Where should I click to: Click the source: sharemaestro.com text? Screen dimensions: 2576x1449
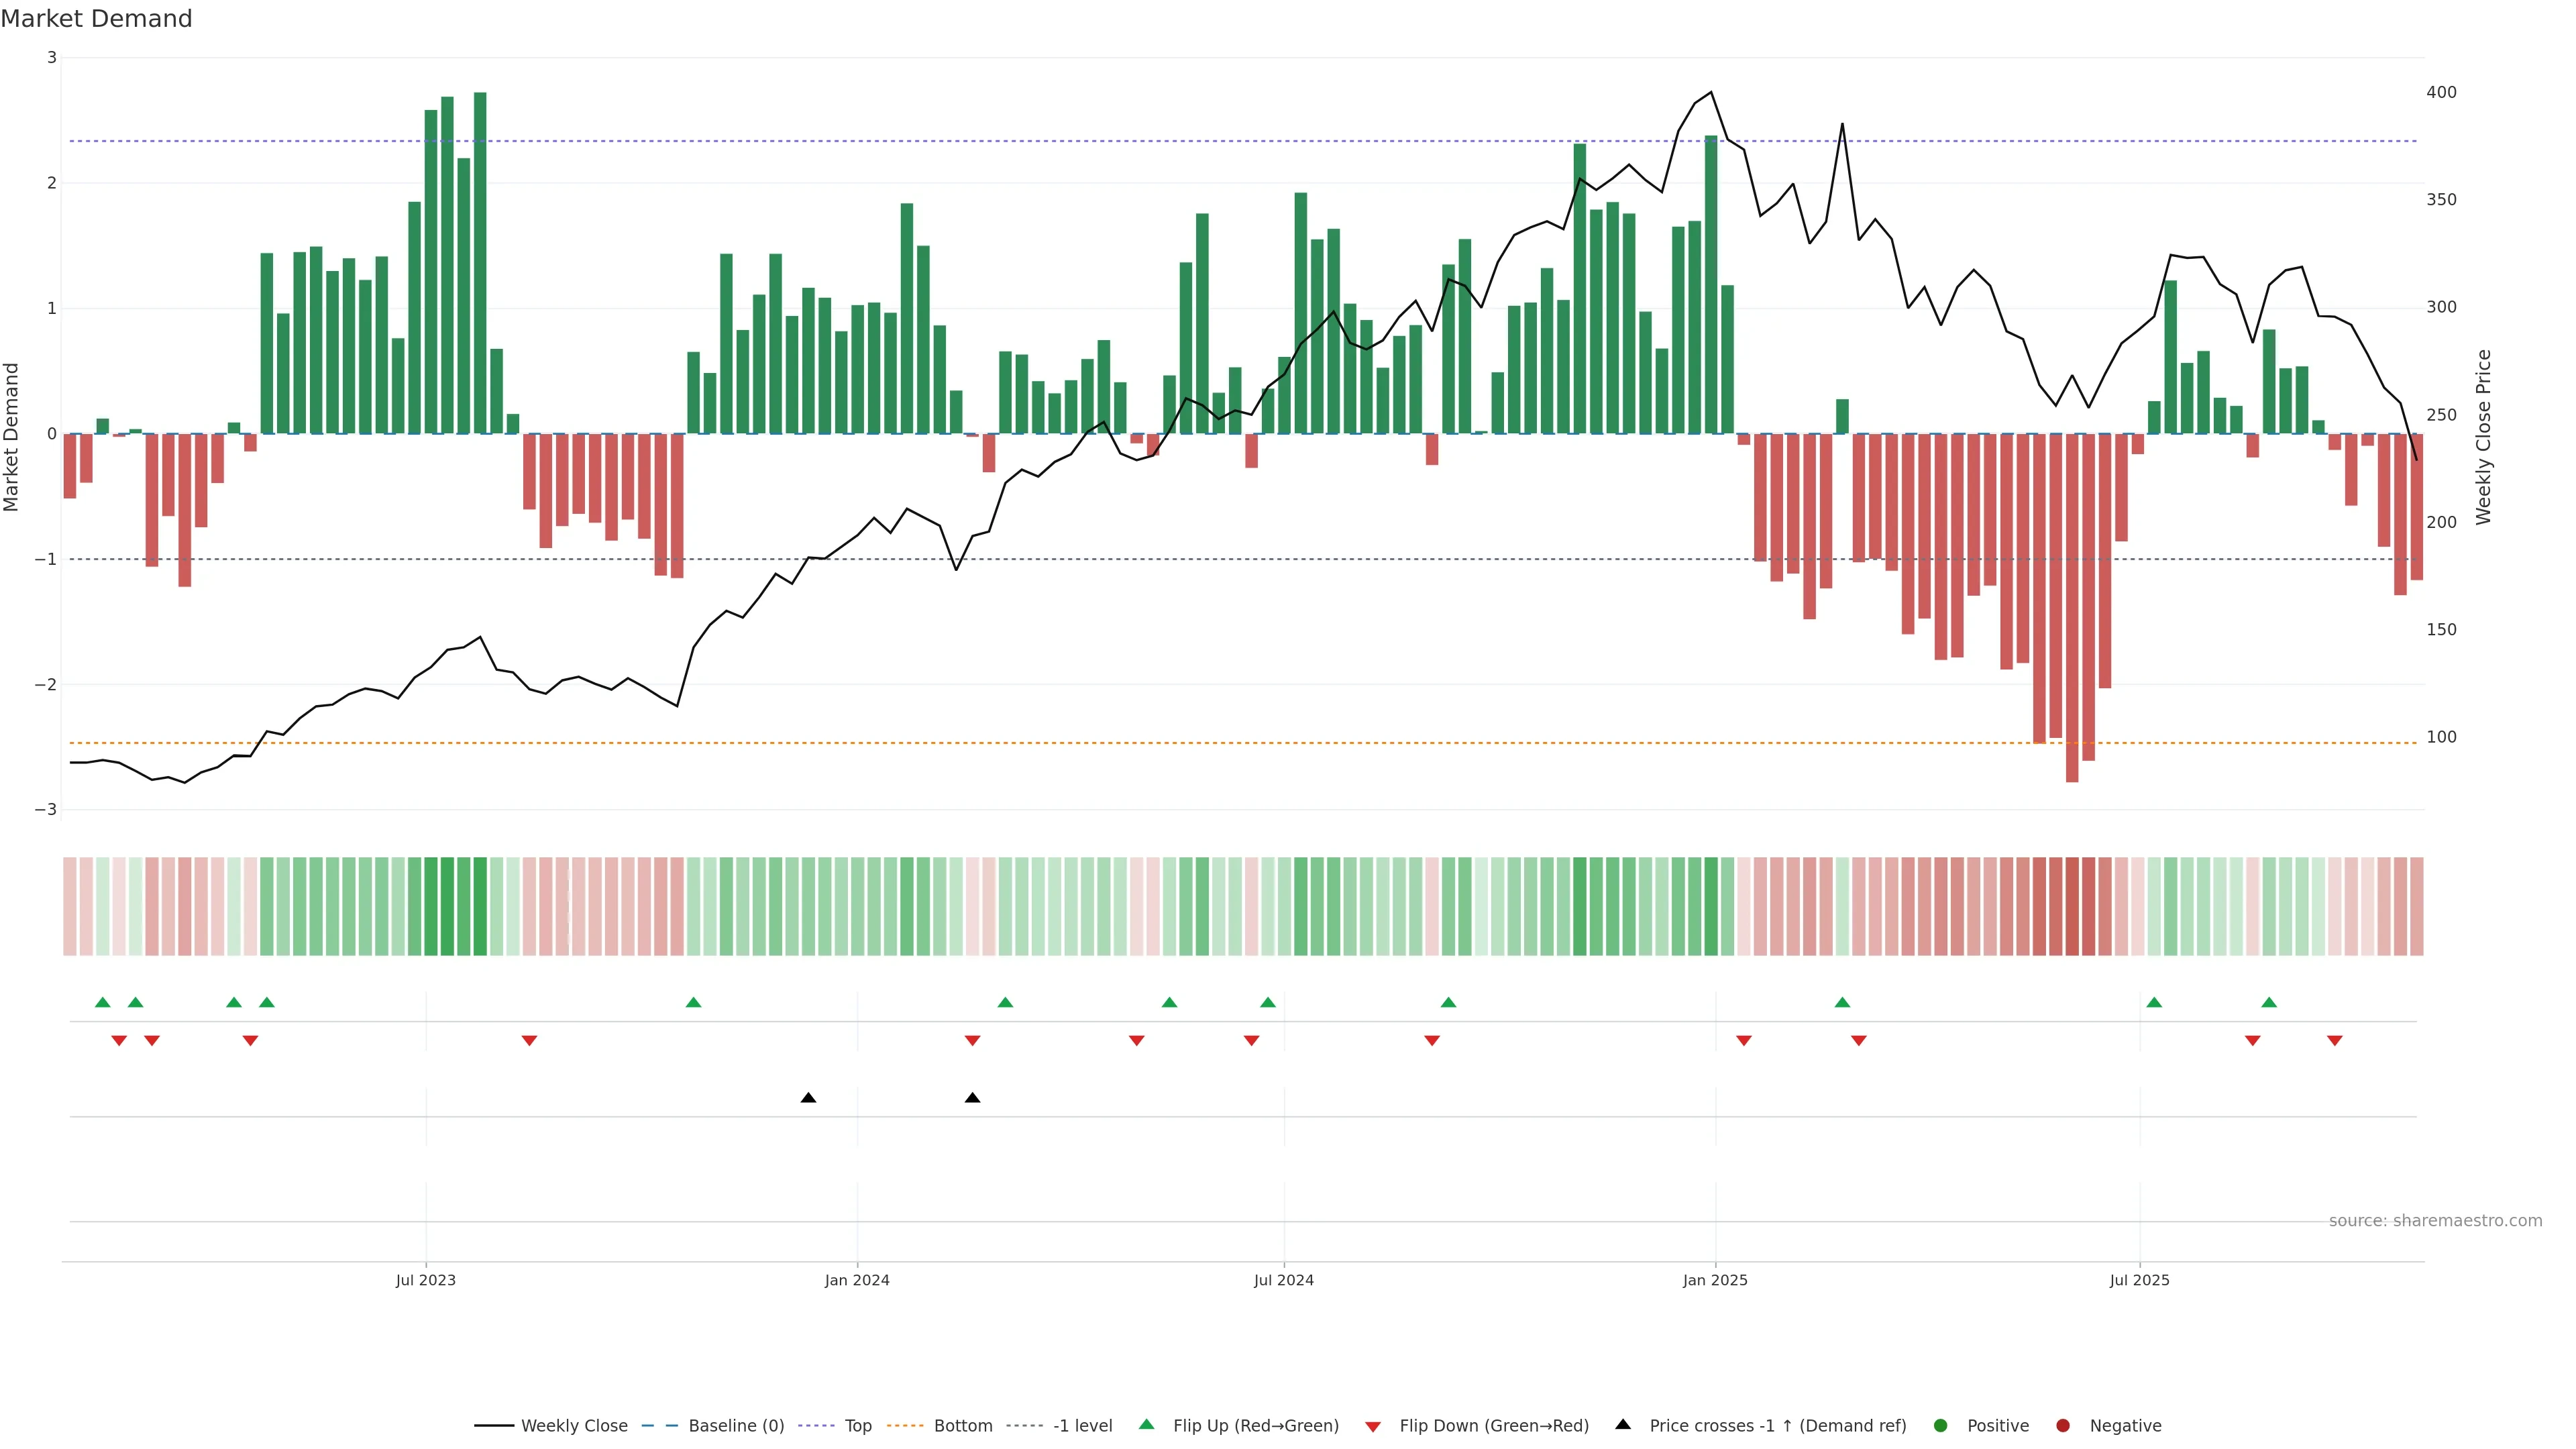(2435, 1221)
